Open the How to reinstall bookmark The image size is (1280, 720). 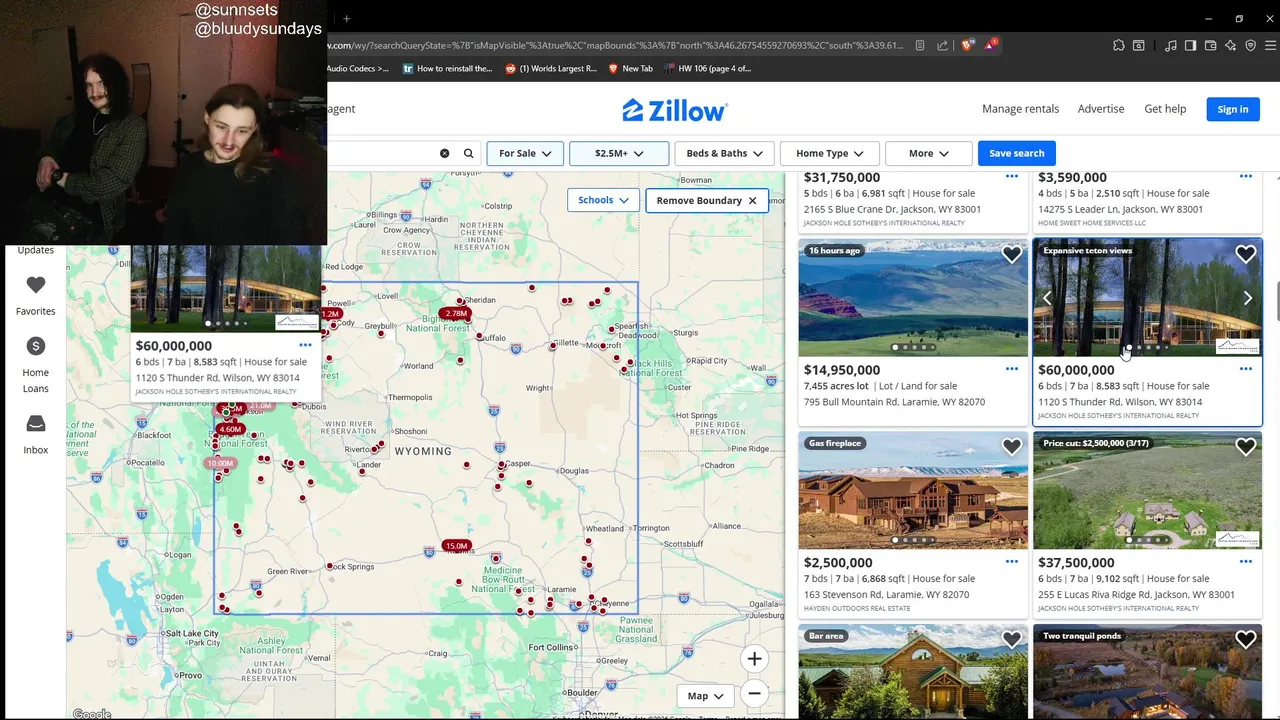click(x=447, y=69)
